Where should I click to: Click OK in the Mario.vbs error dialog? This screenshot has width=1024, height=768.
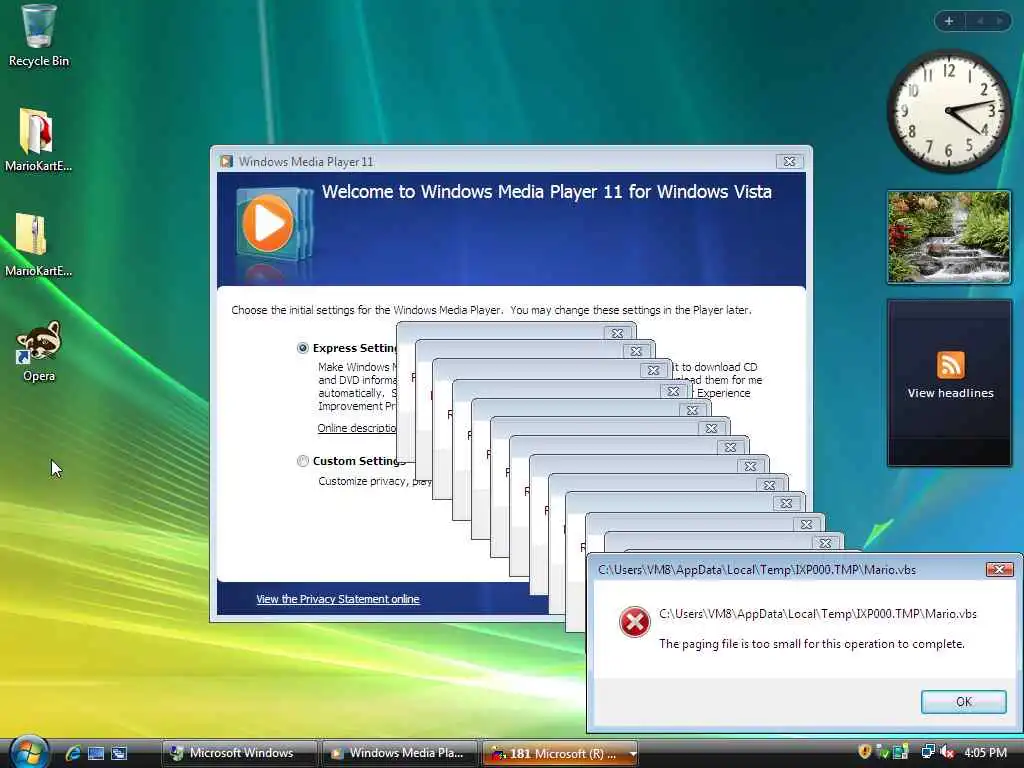tap(963, 701)
